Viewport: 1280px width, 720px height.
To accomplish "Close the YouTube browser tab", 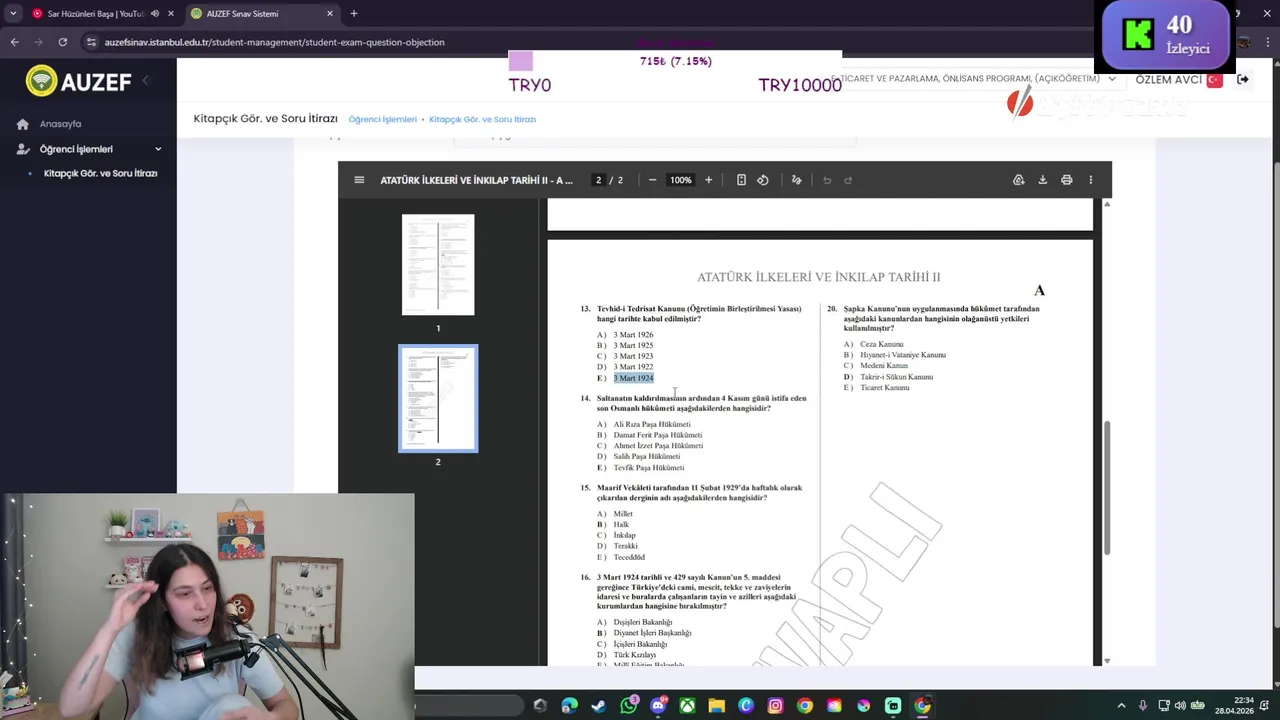I will click(x=171, y=14).
